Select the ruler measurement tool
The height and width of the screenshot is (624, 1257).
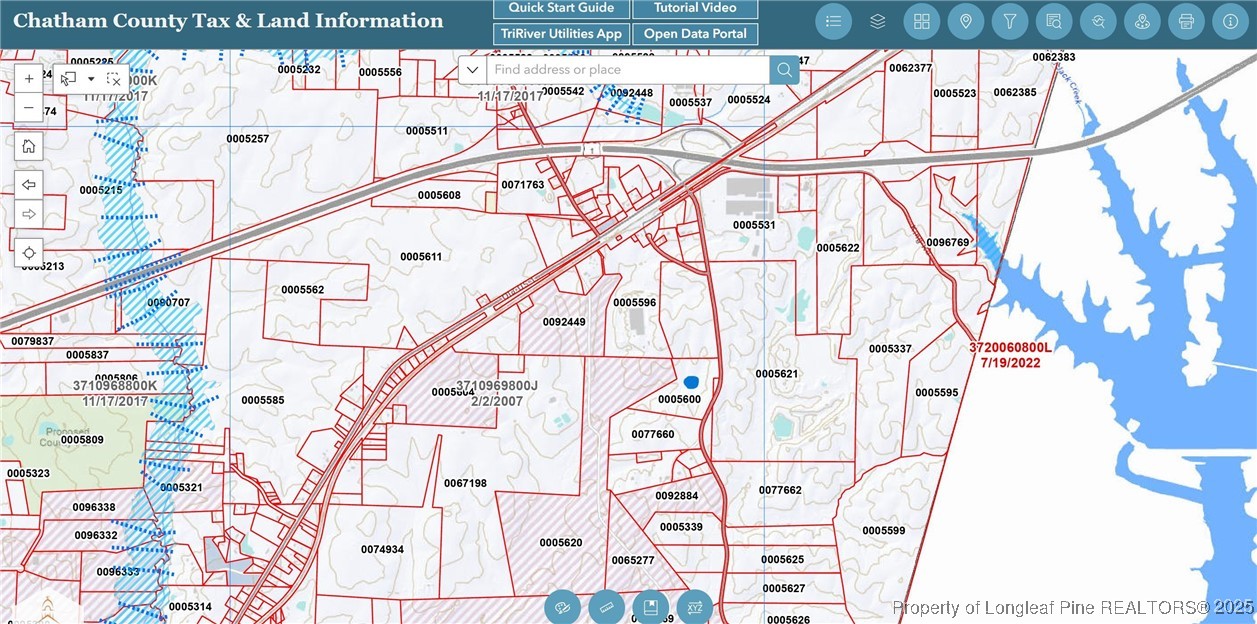pyautogui.click(x=607, y=607)
